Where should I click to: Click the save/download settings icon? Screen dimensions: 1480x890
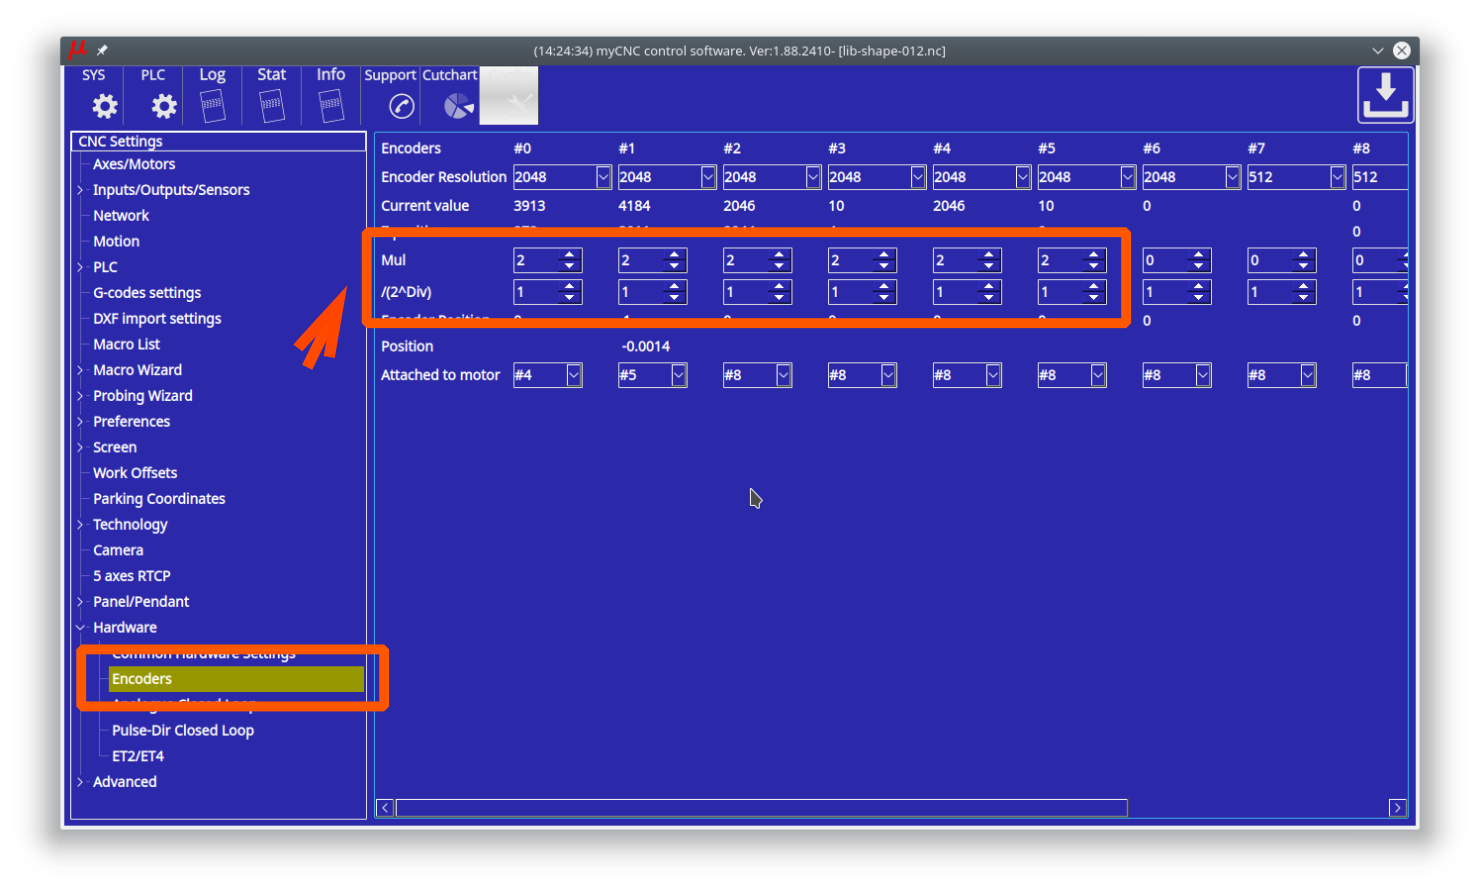1385,95
